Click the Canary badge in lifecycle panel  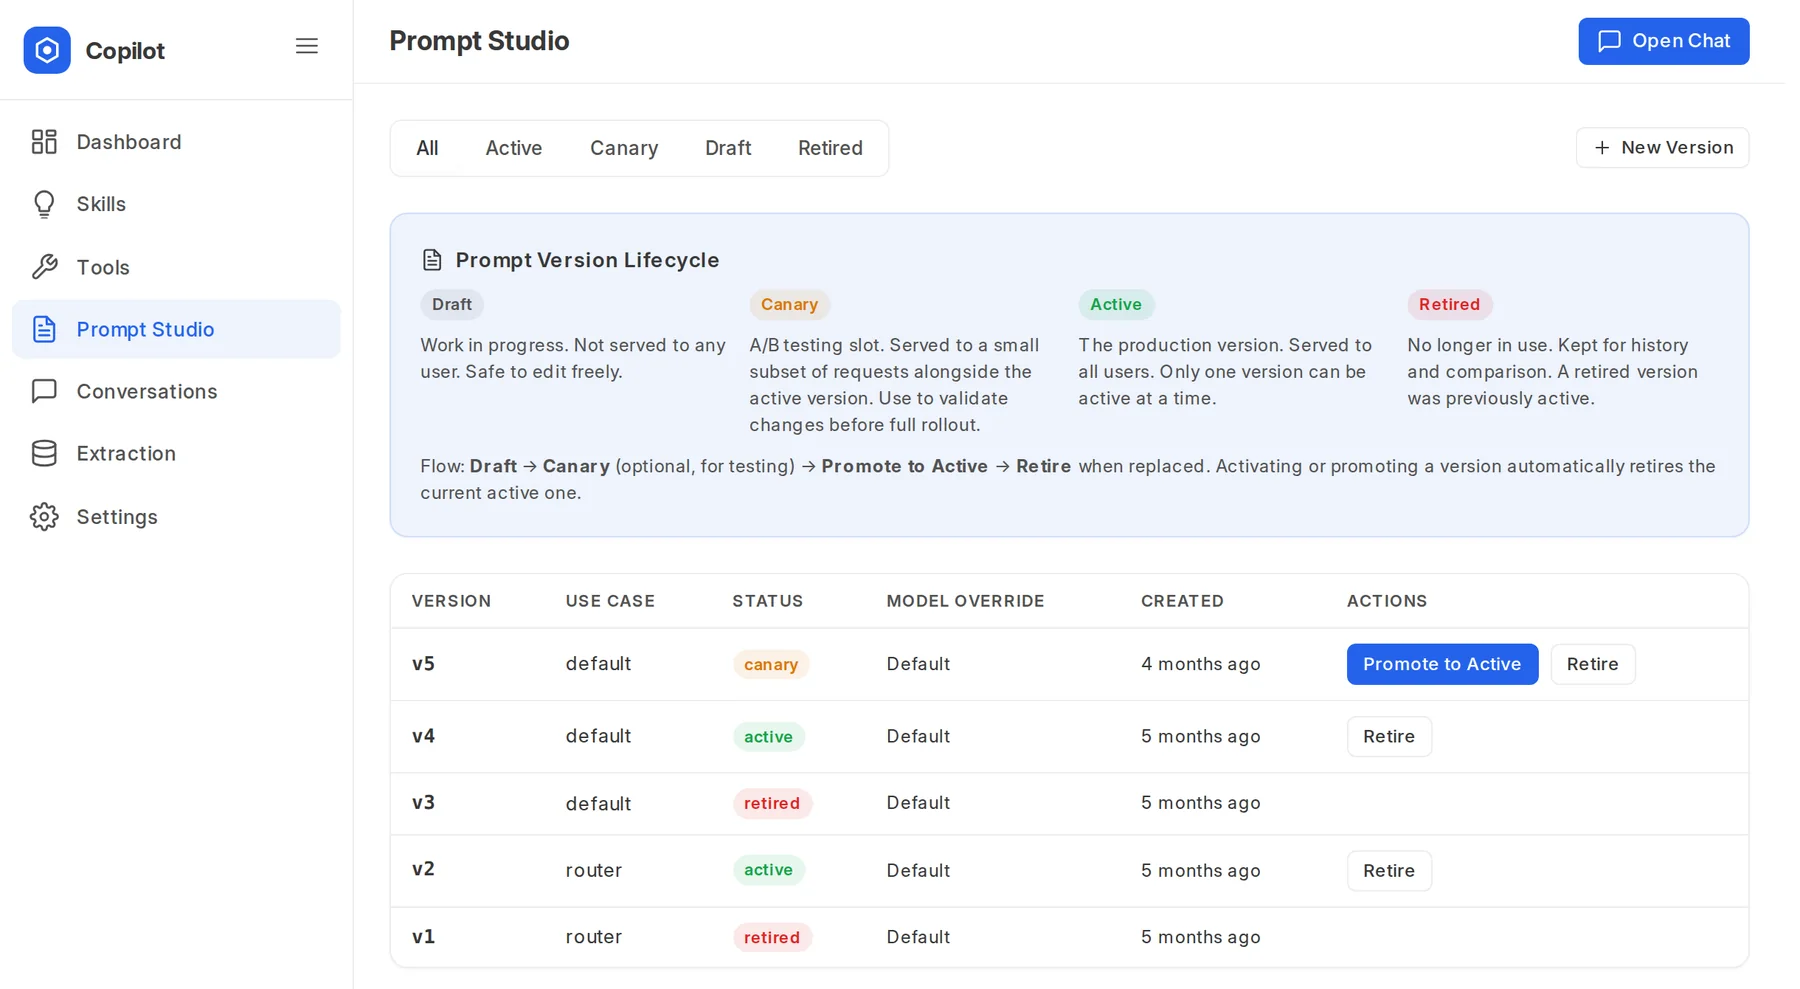pos(790,304)
